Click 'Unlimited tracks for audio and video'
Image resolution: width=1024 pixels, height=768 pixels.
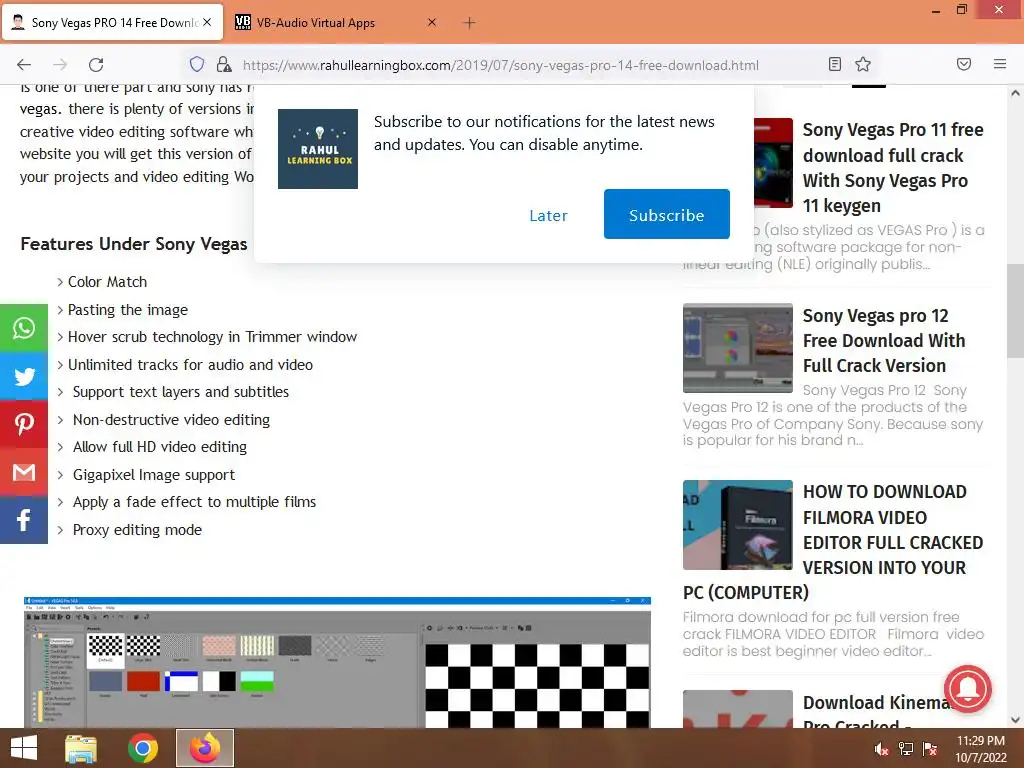click(x=190, y=364)
